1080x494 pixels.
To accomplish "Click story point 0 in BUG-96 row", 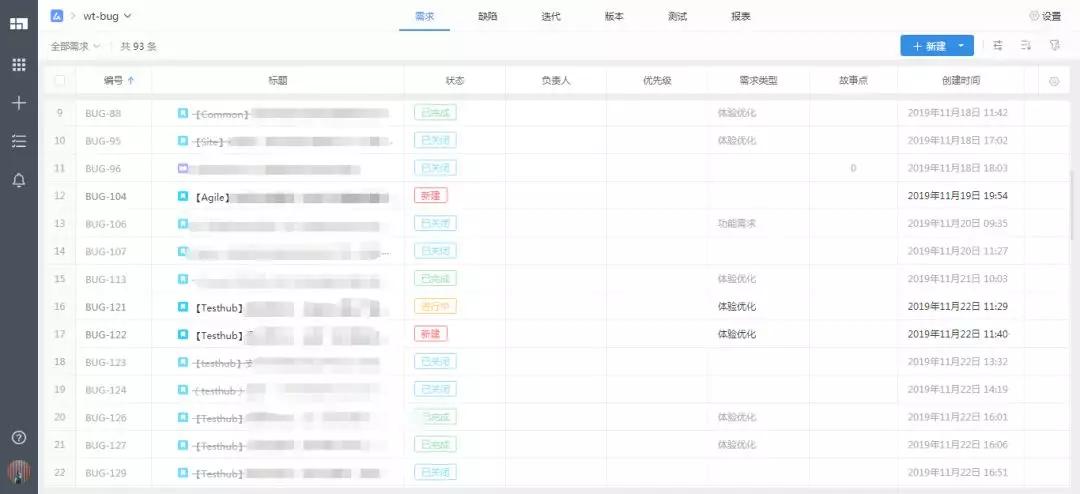I will click(853, 168).
